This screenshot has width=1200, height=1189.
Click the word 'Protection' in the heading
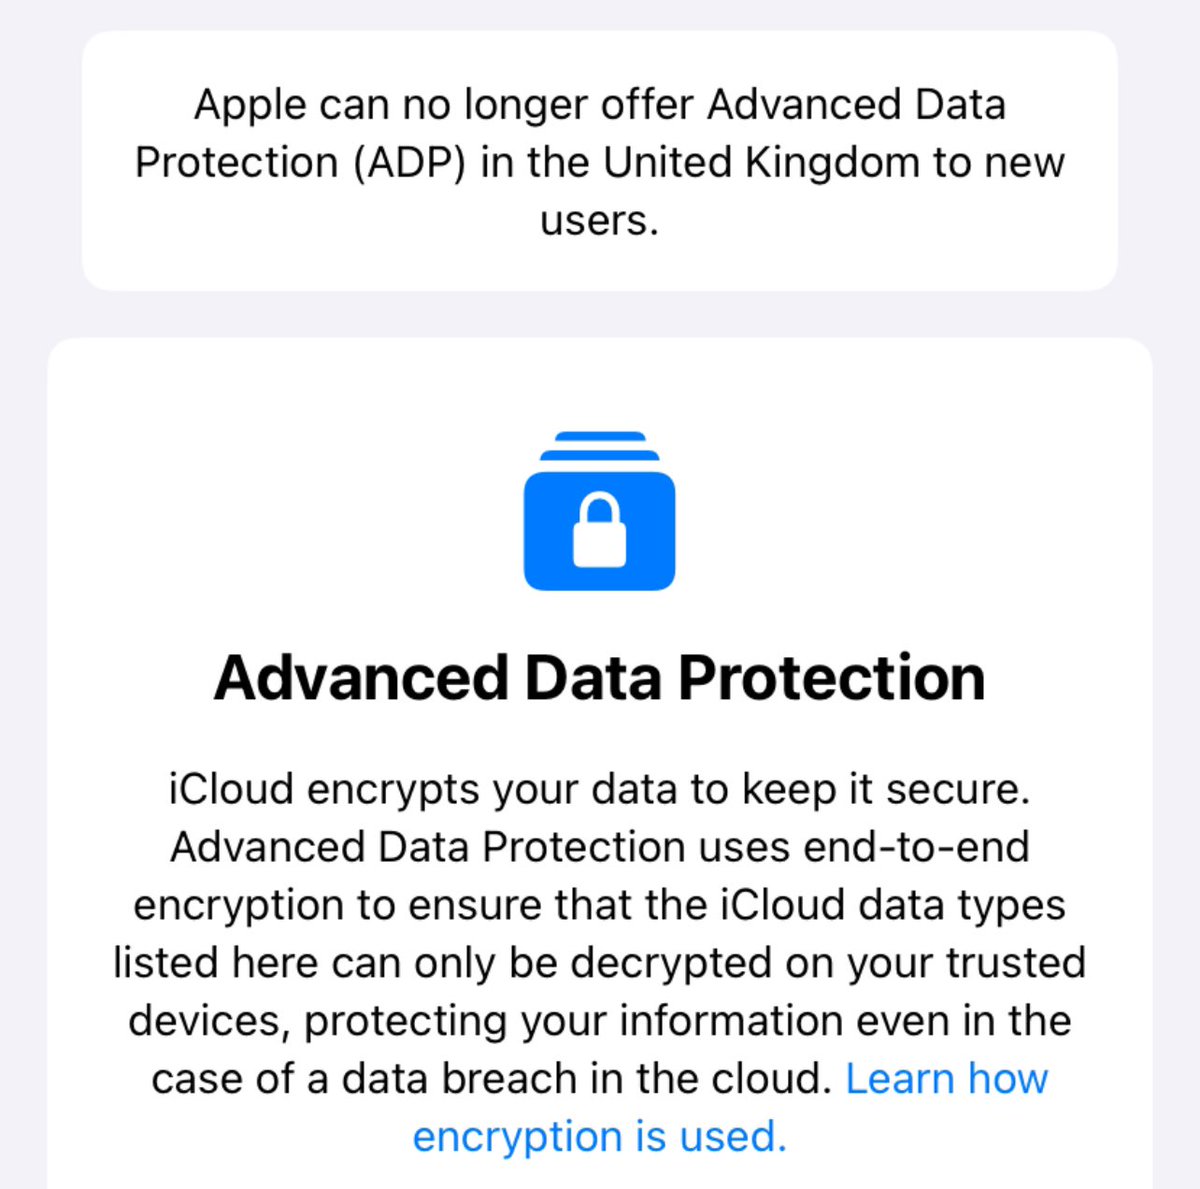832,678
